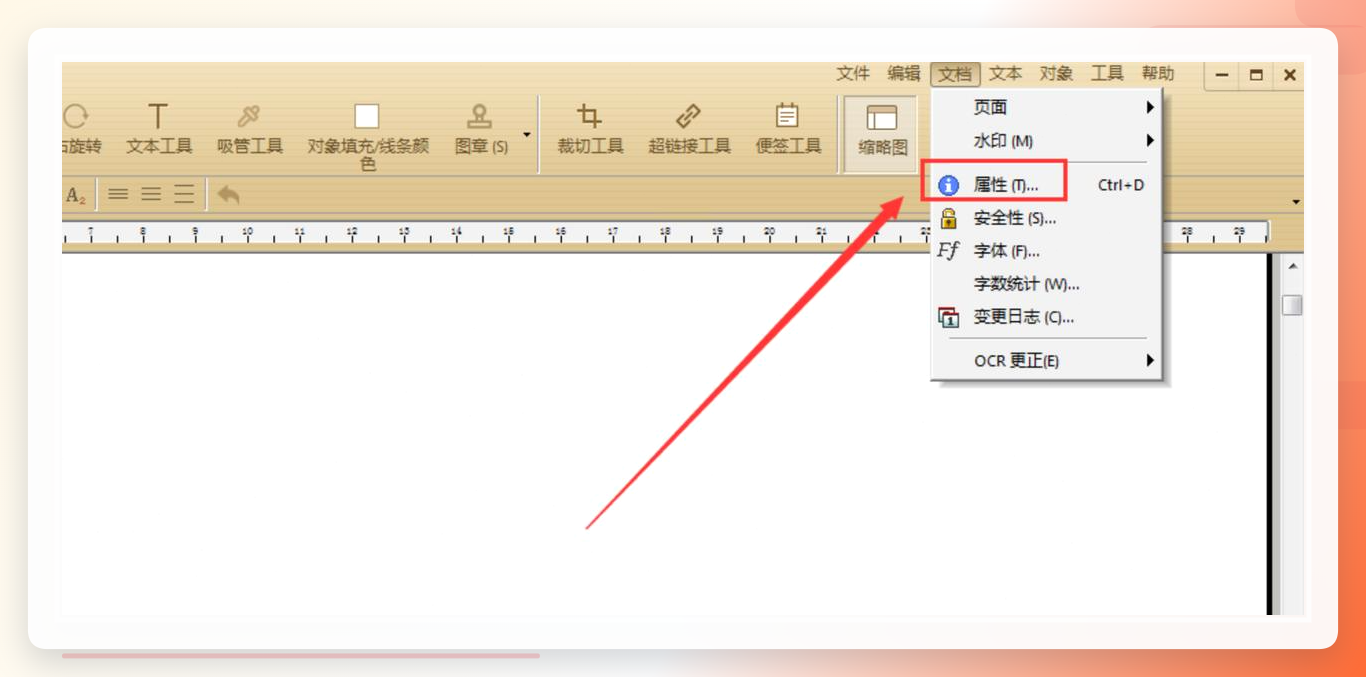Click the blank document page

pos(664,433)
